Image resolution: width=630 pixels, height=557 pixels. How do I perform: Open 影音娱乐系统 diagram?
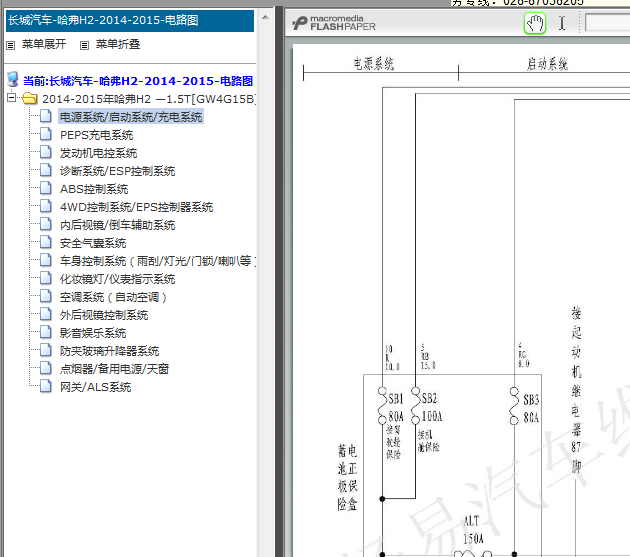93,333
